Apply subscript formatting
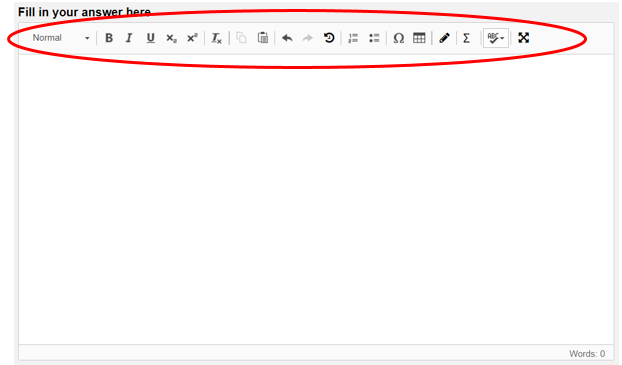 171,38
